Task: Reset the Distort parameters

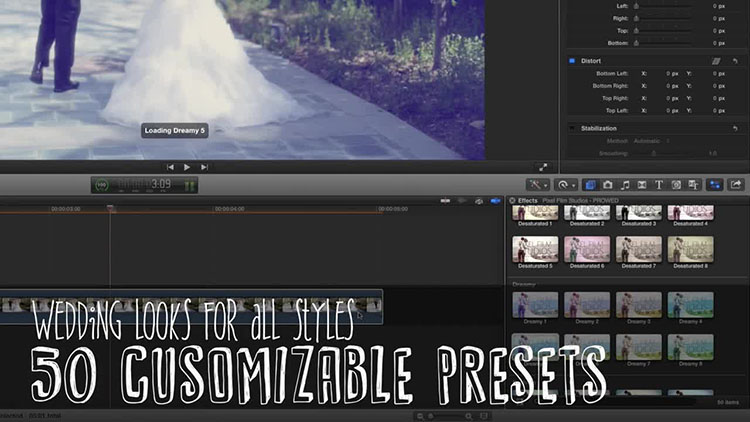Action: [x=735, y=61]
